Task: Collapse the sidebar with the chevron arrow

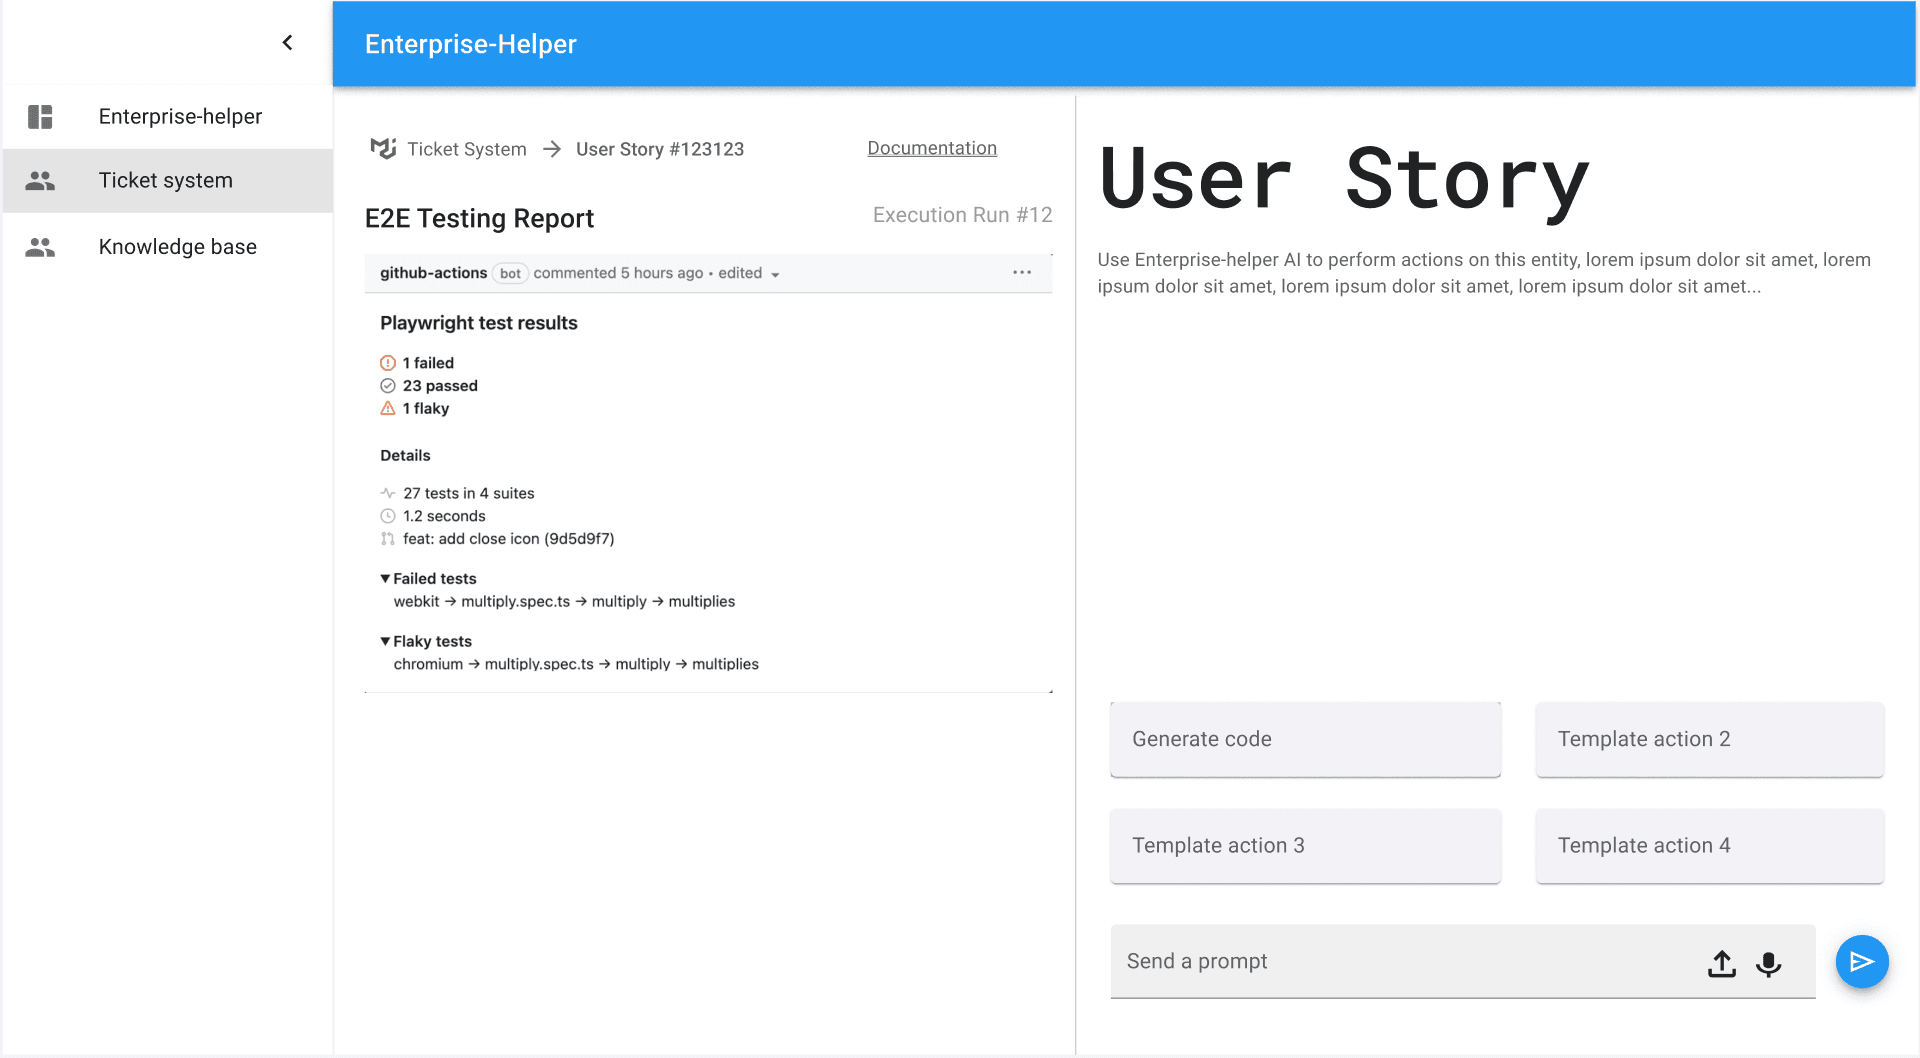Action: 287,42
